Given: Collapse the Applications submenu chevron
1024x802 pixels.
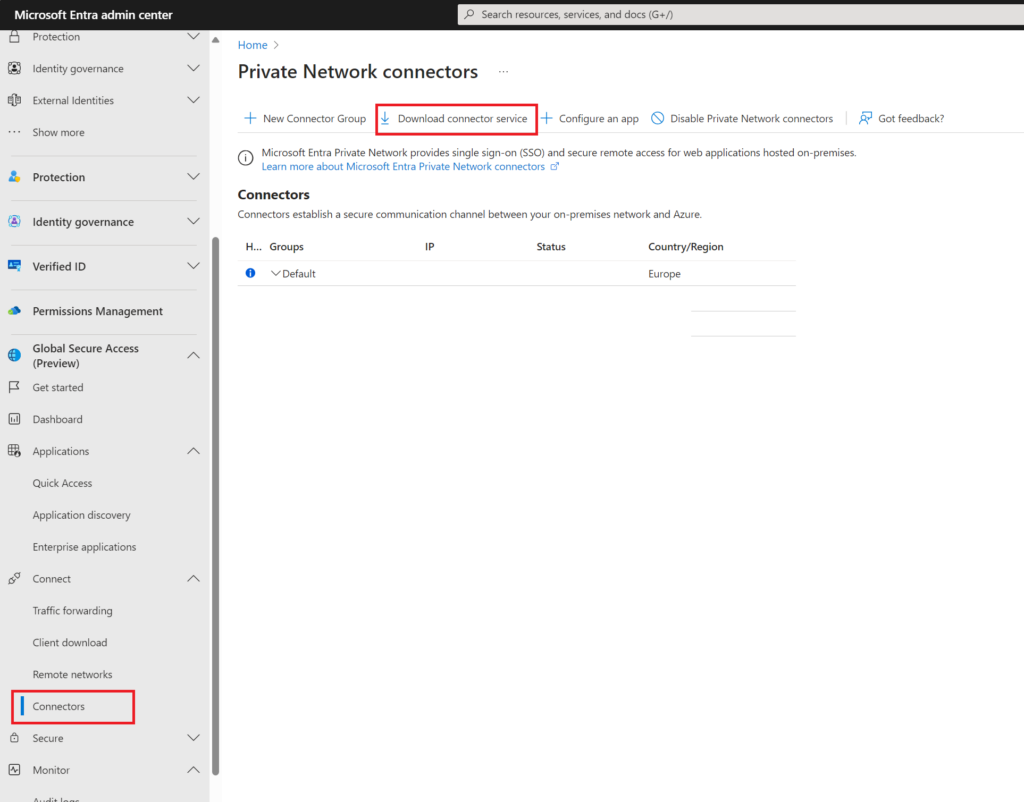Looking at the screenshot, I should pos(193,451).
